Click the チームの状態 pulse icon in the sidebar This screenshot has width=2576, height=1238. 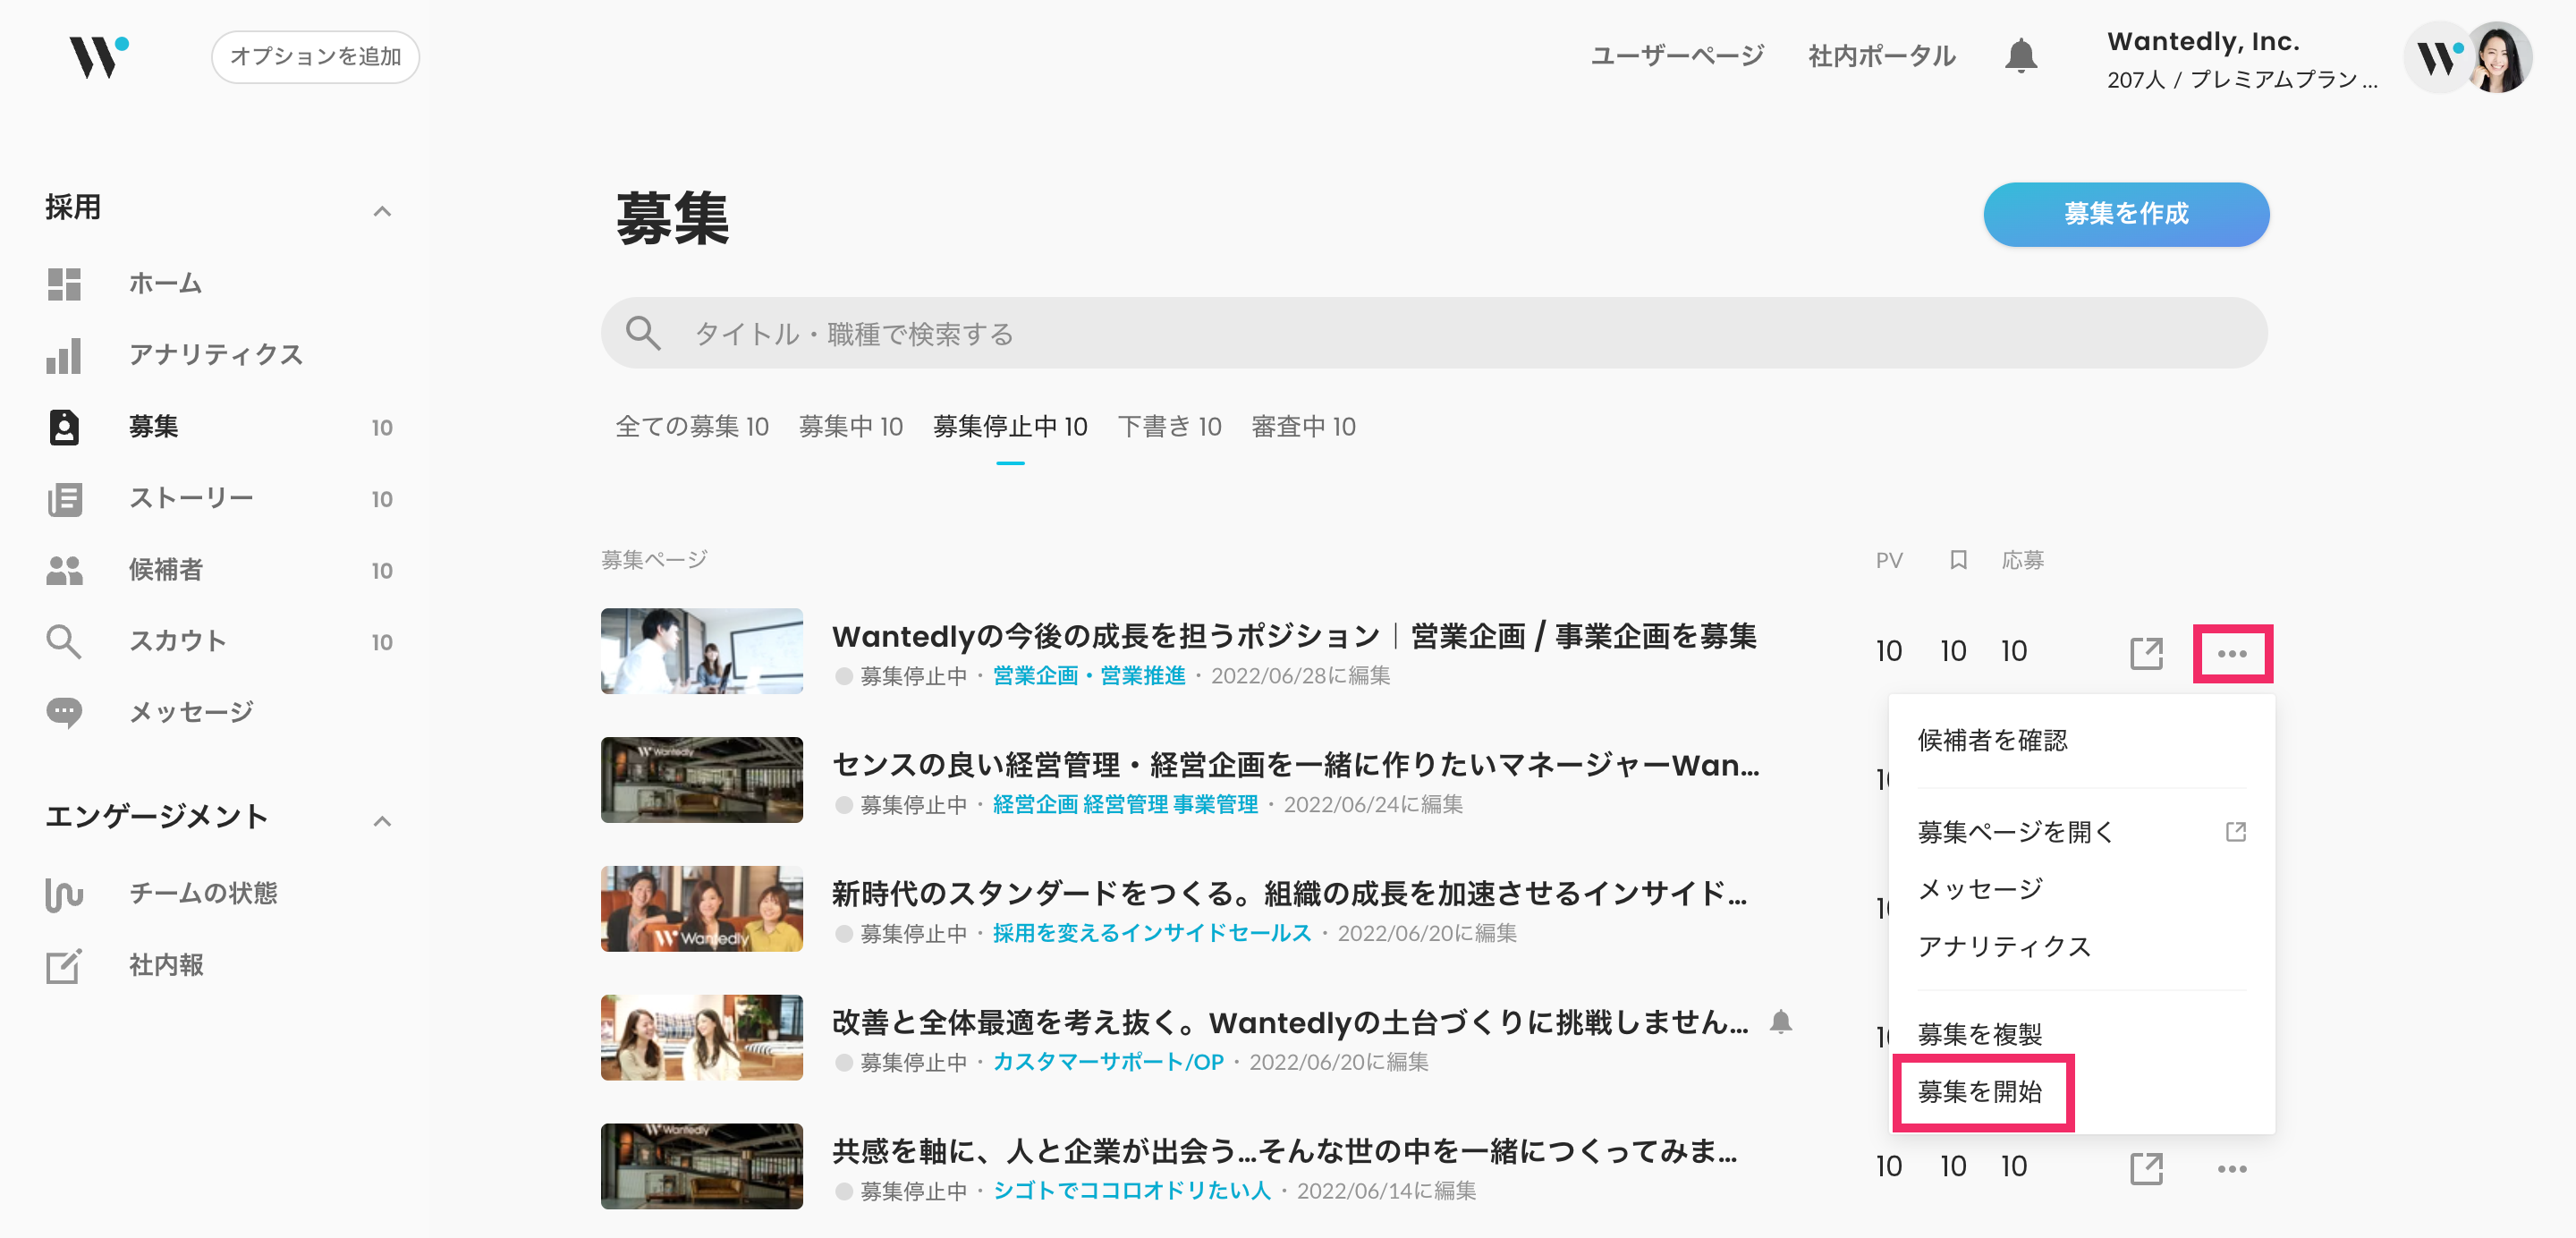coord(64,894)
